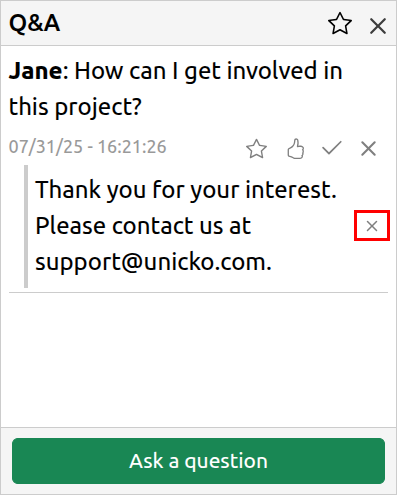Click the 07/31/25 timestamp

(88, 147)
